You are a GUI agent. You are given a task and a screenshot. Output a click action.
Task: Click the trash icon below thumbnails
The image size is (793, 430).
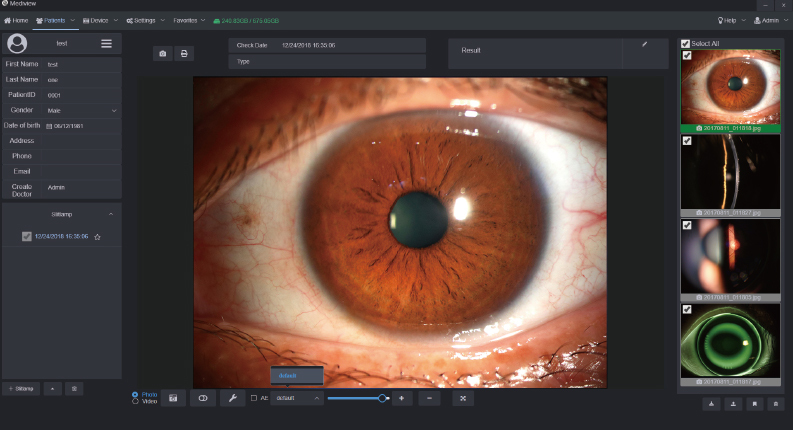pos(776,404)
